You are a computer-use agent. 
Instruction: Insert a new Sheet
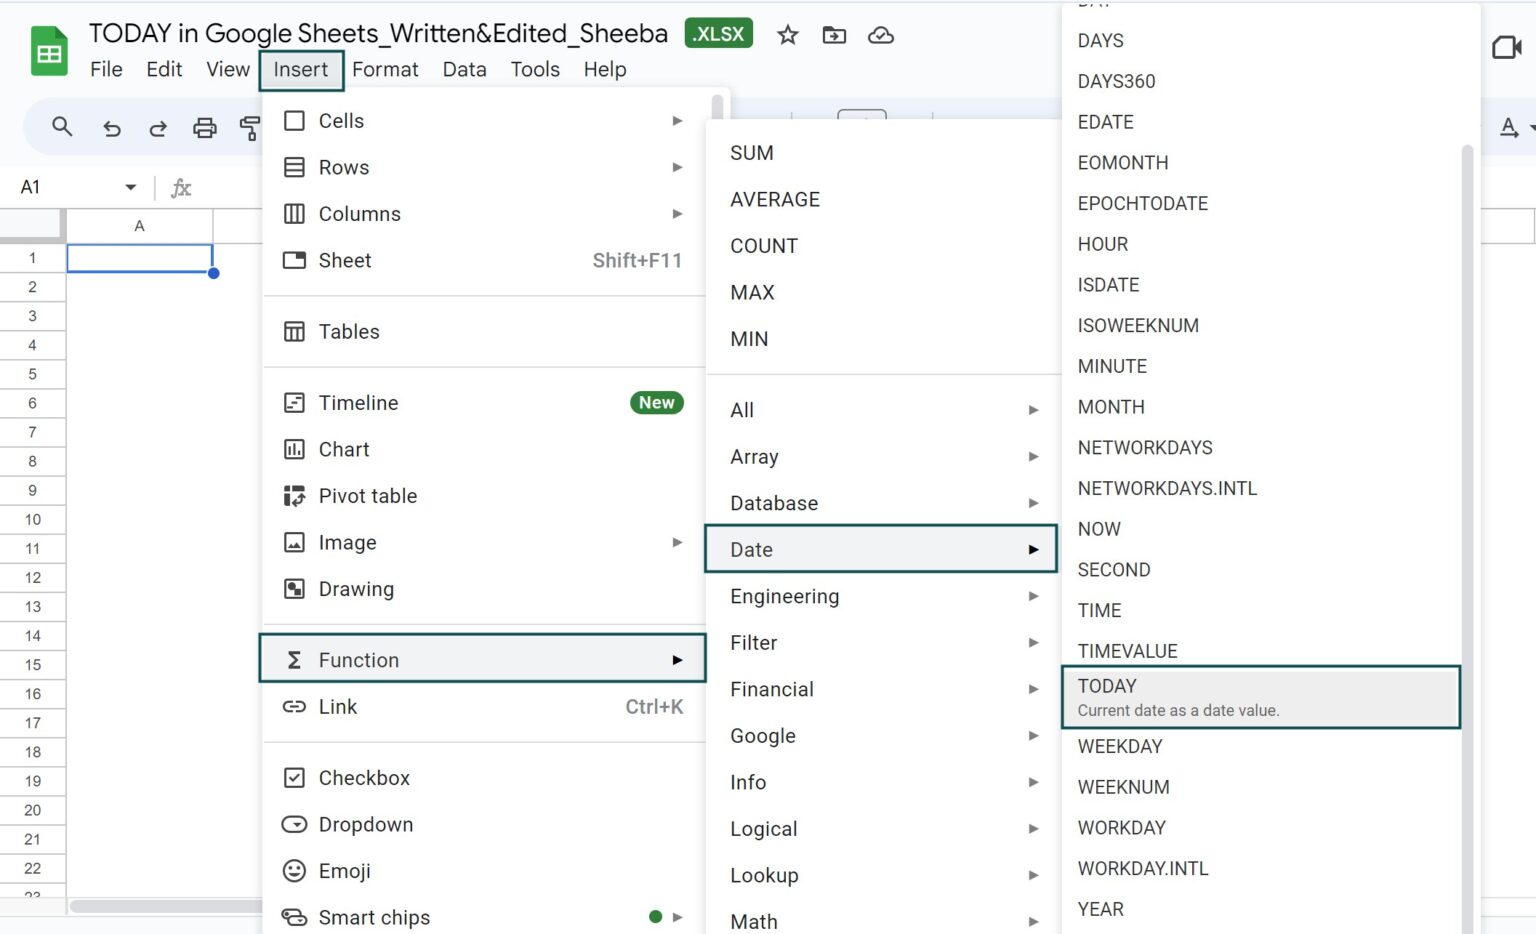(482, 261)
